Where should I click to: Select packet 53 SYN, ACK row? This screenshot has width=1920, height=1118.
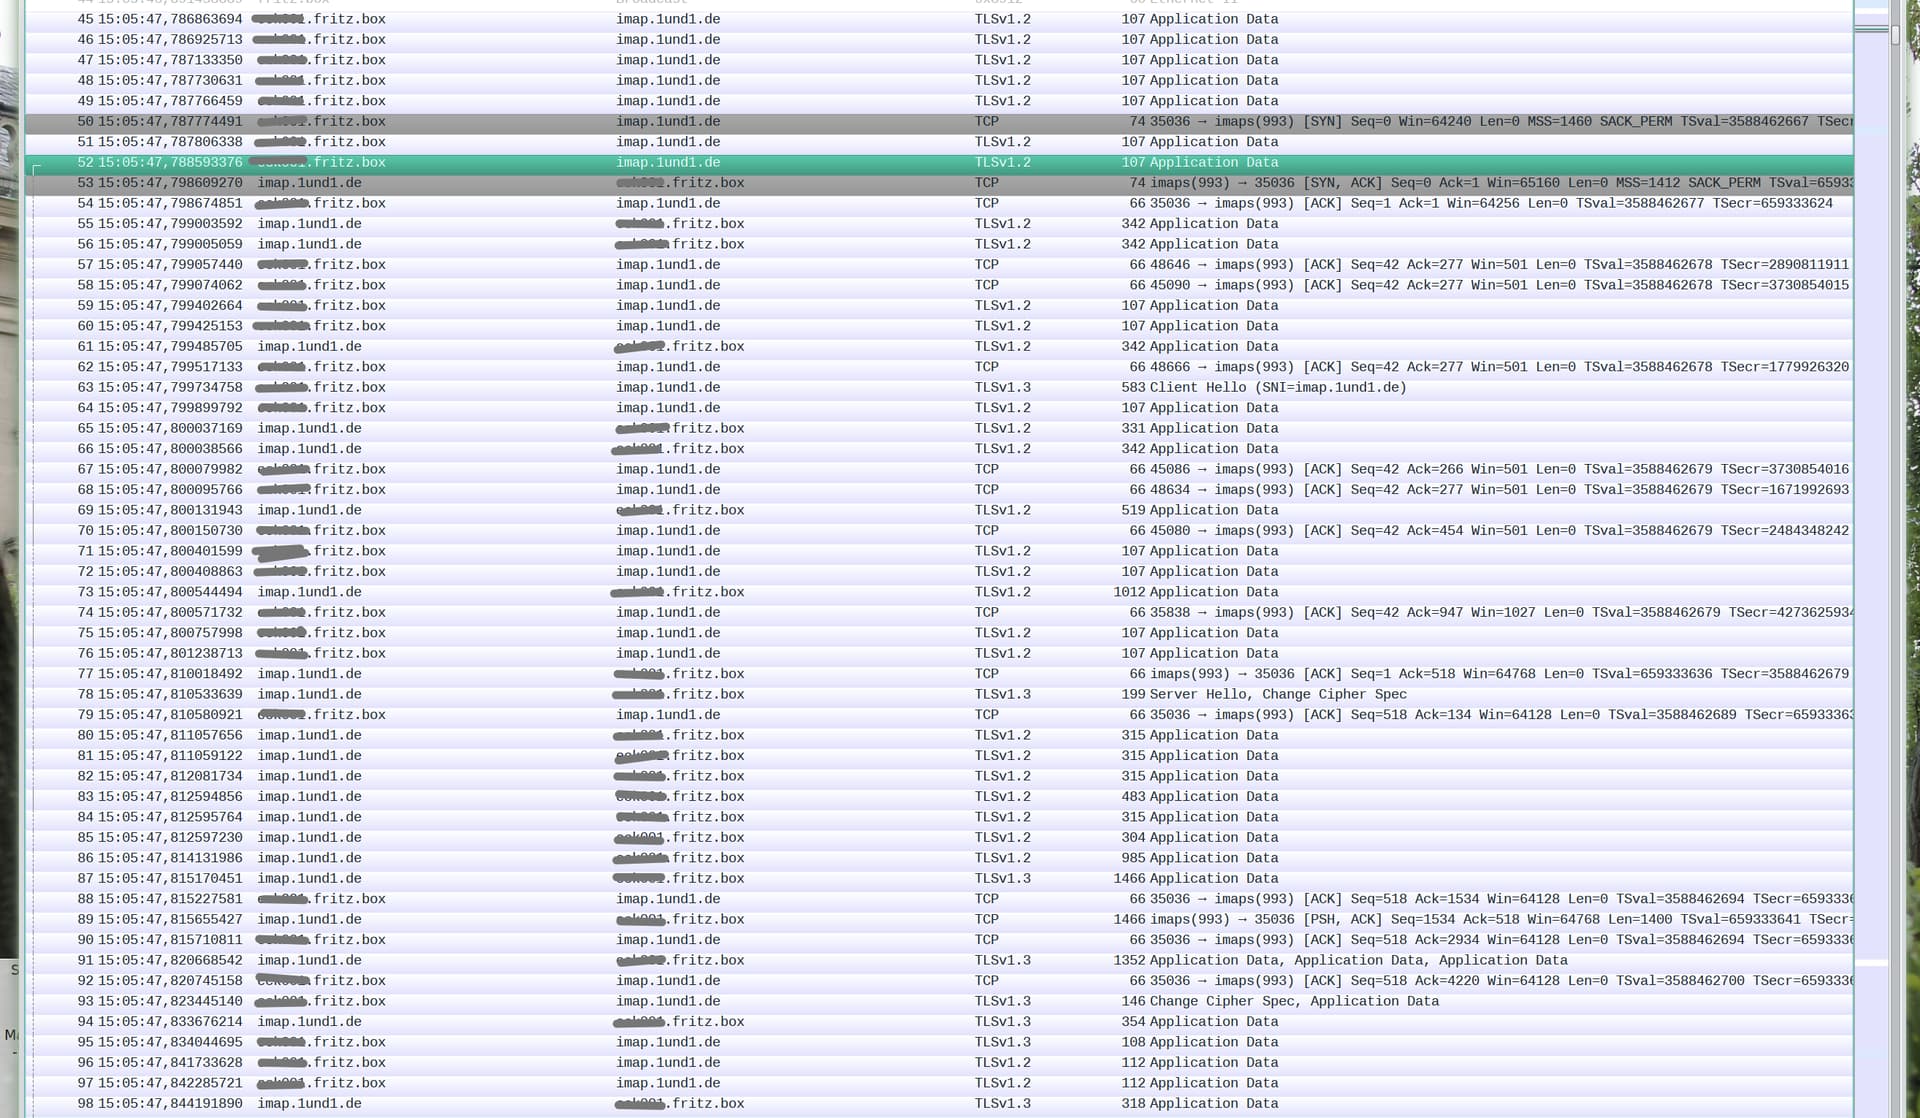point(939,183)
